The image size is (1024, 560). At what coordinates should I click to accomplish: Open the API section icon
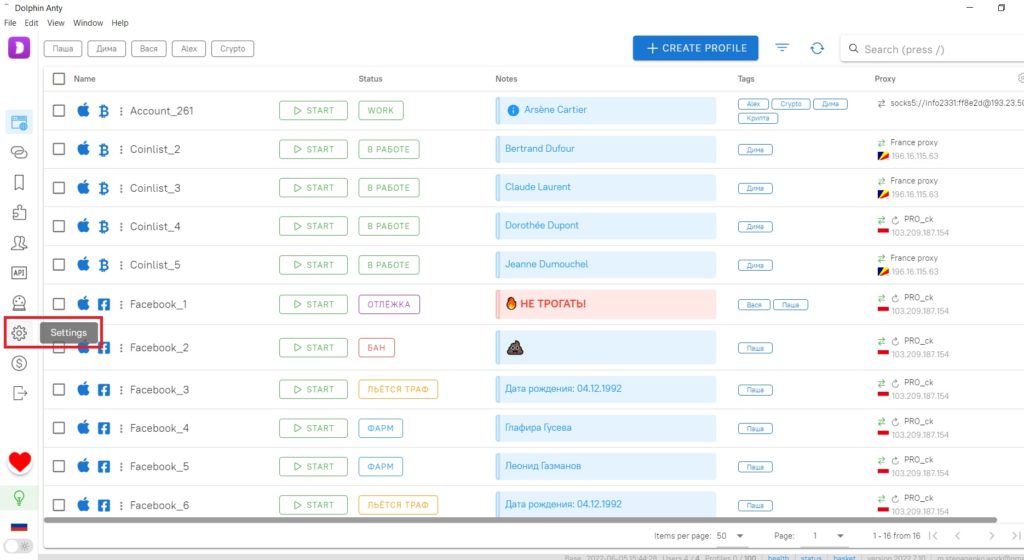pyautogui.click(x=19, y=273)
